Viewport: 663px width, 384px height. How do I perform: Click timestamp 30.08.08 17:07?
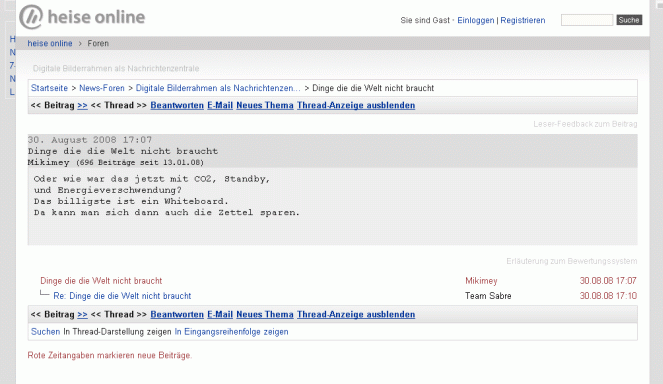[608, 281]
